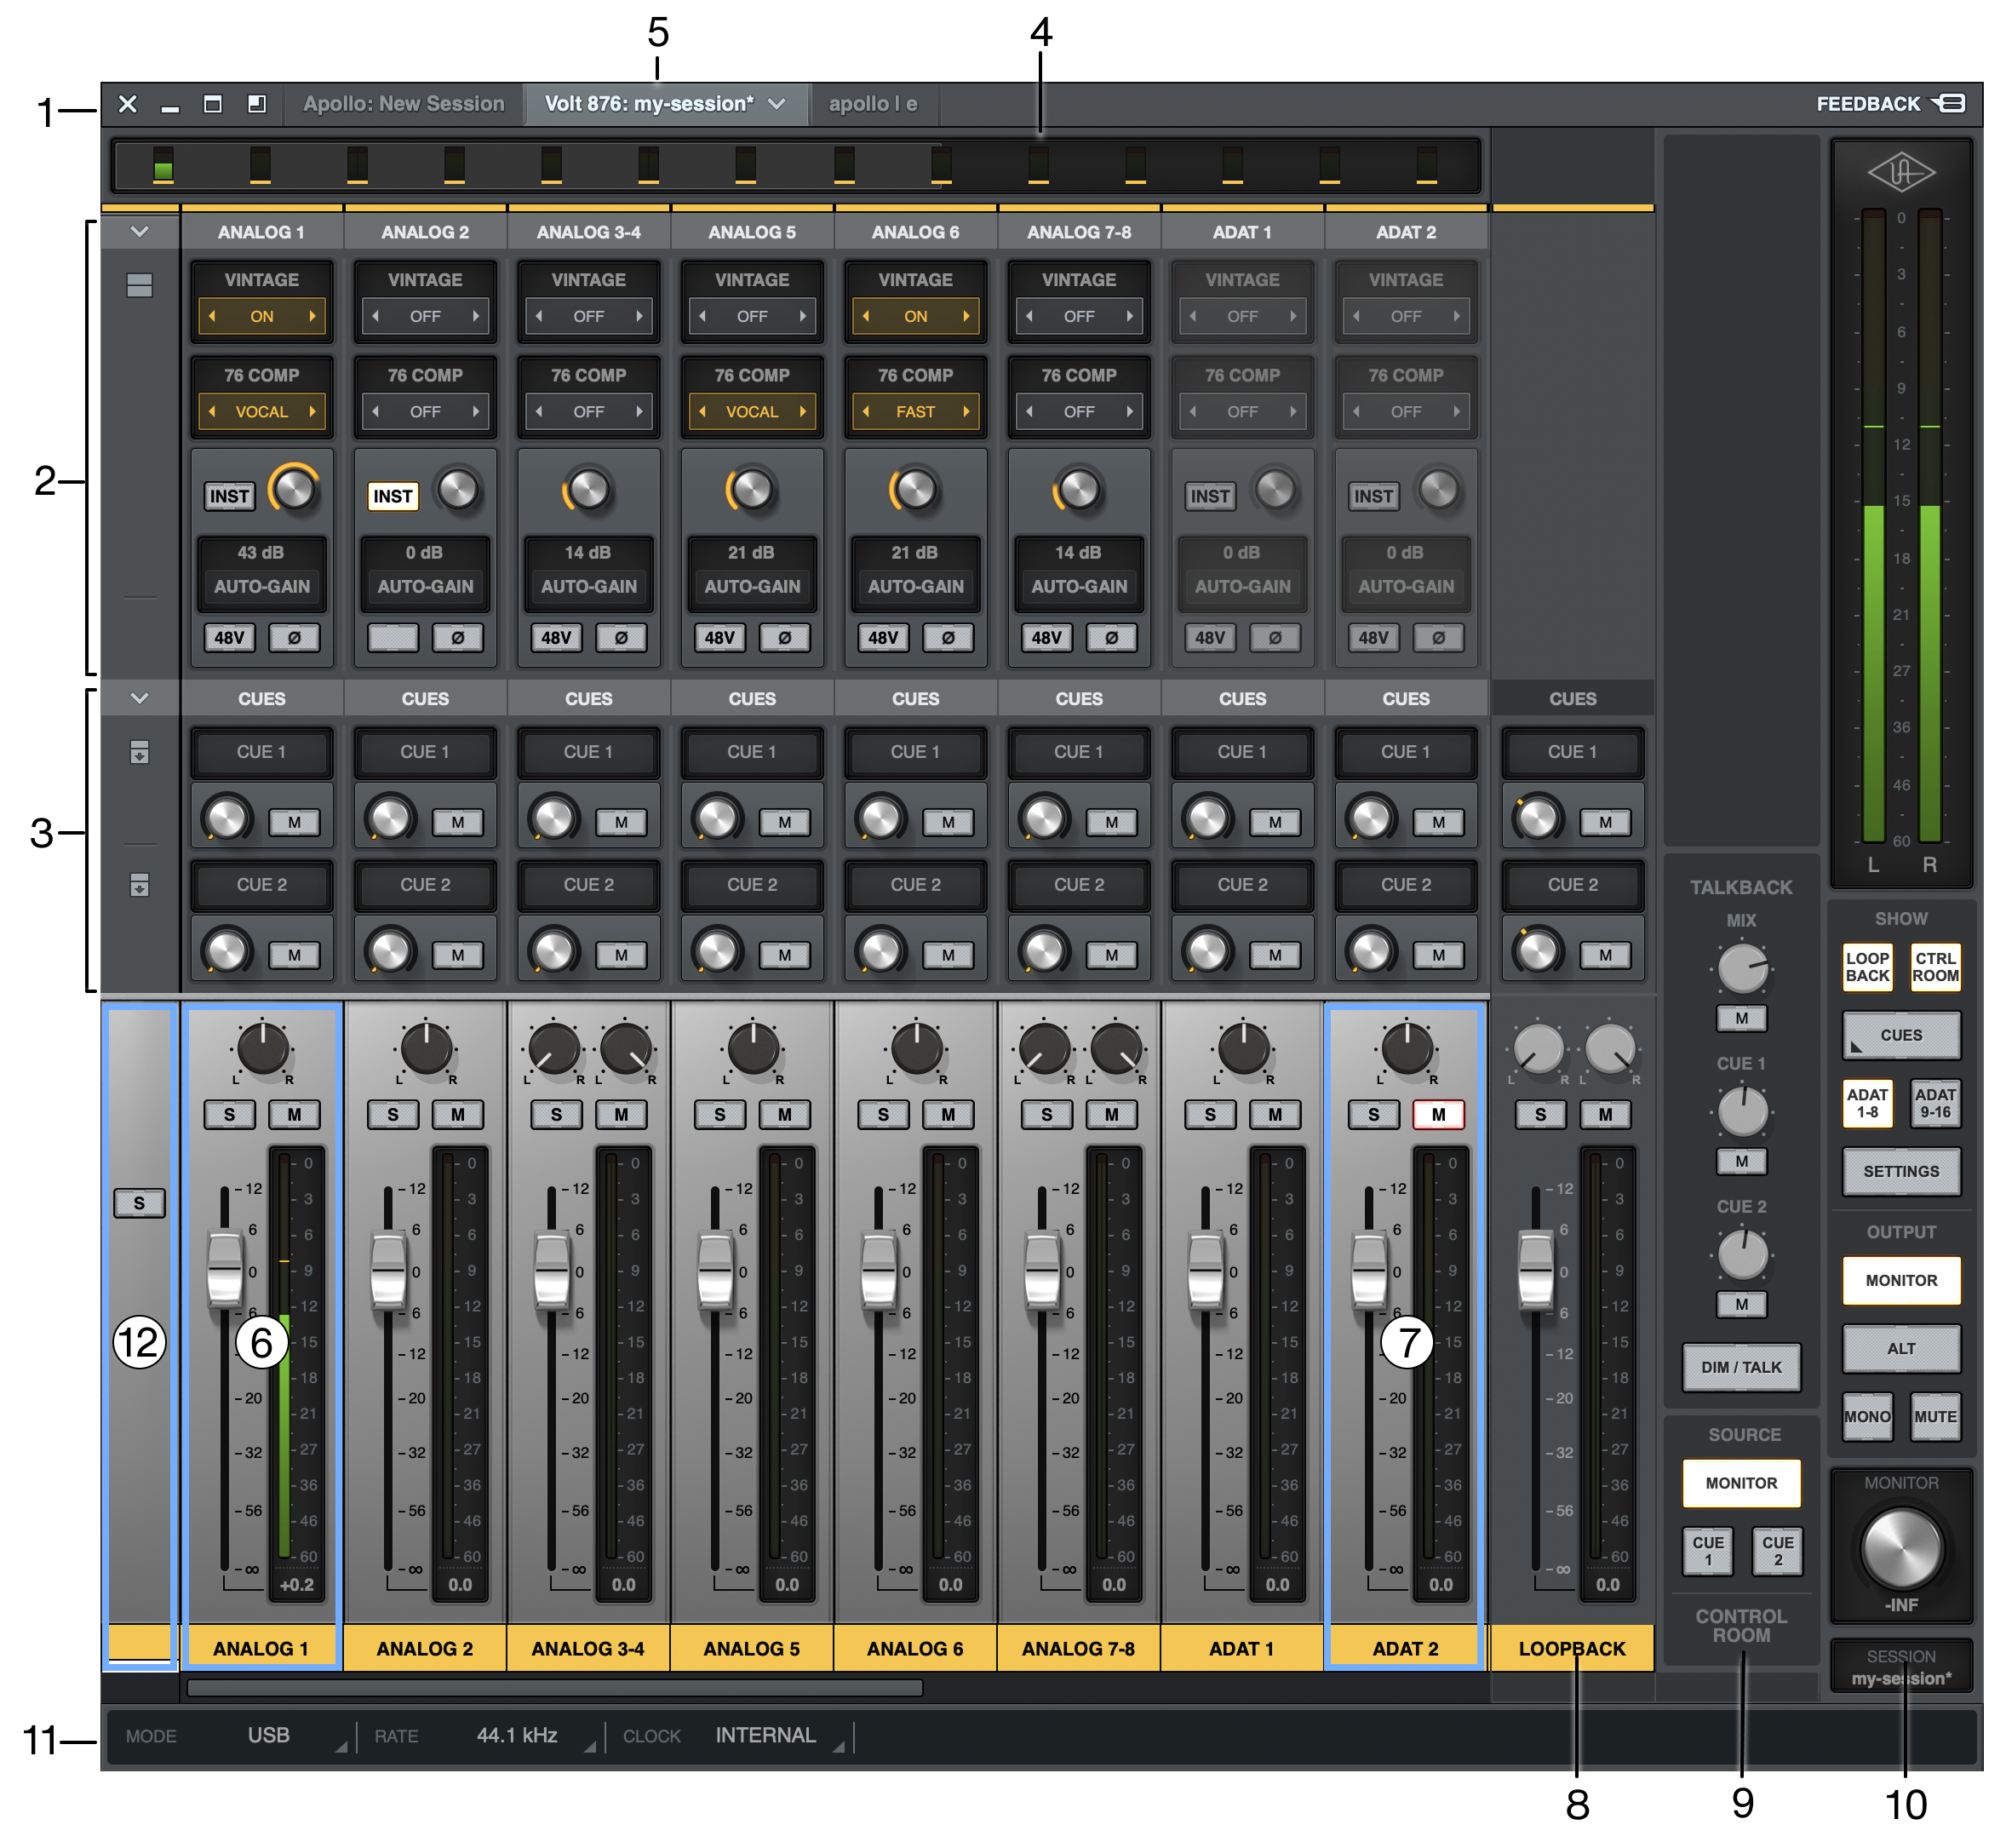Invert phase on the Analog 2 channel

458,637
